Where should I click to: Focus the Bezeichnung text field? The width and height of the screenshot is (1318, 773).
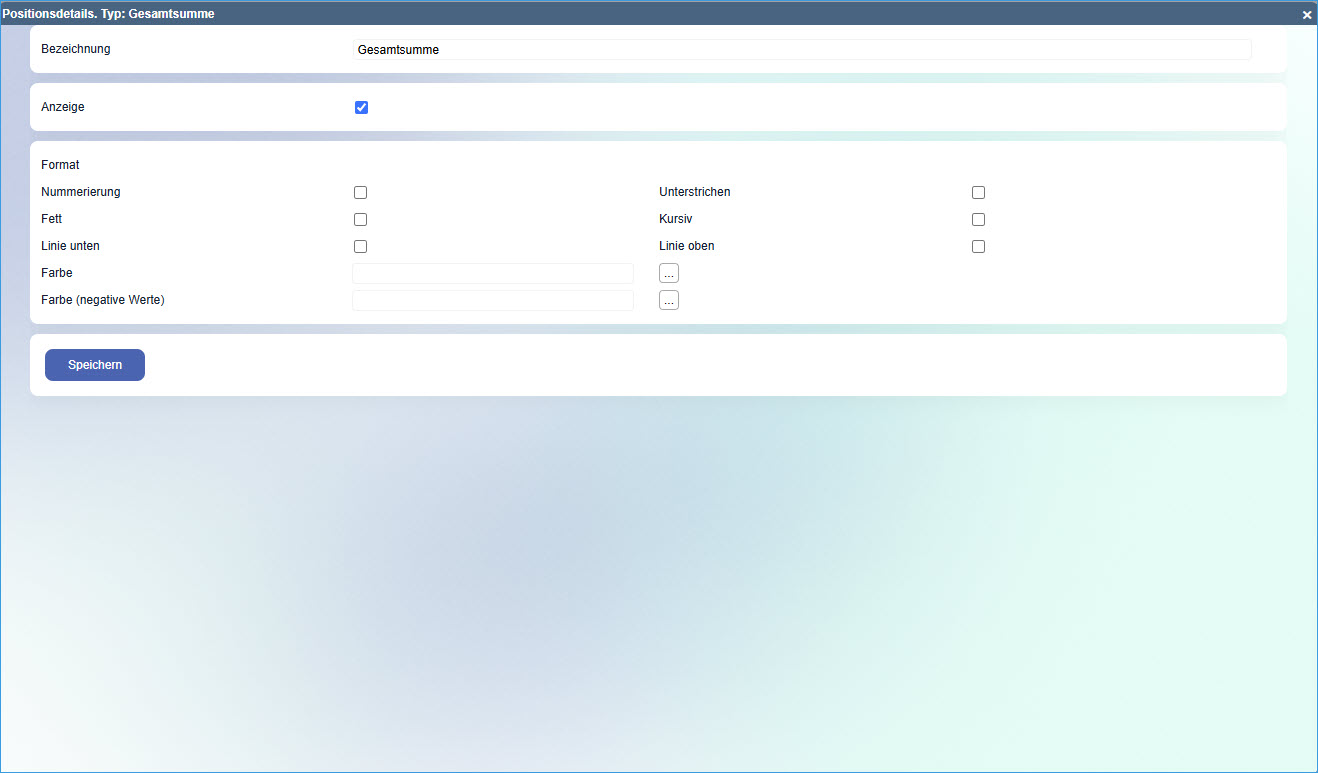[x=802, y=49]
